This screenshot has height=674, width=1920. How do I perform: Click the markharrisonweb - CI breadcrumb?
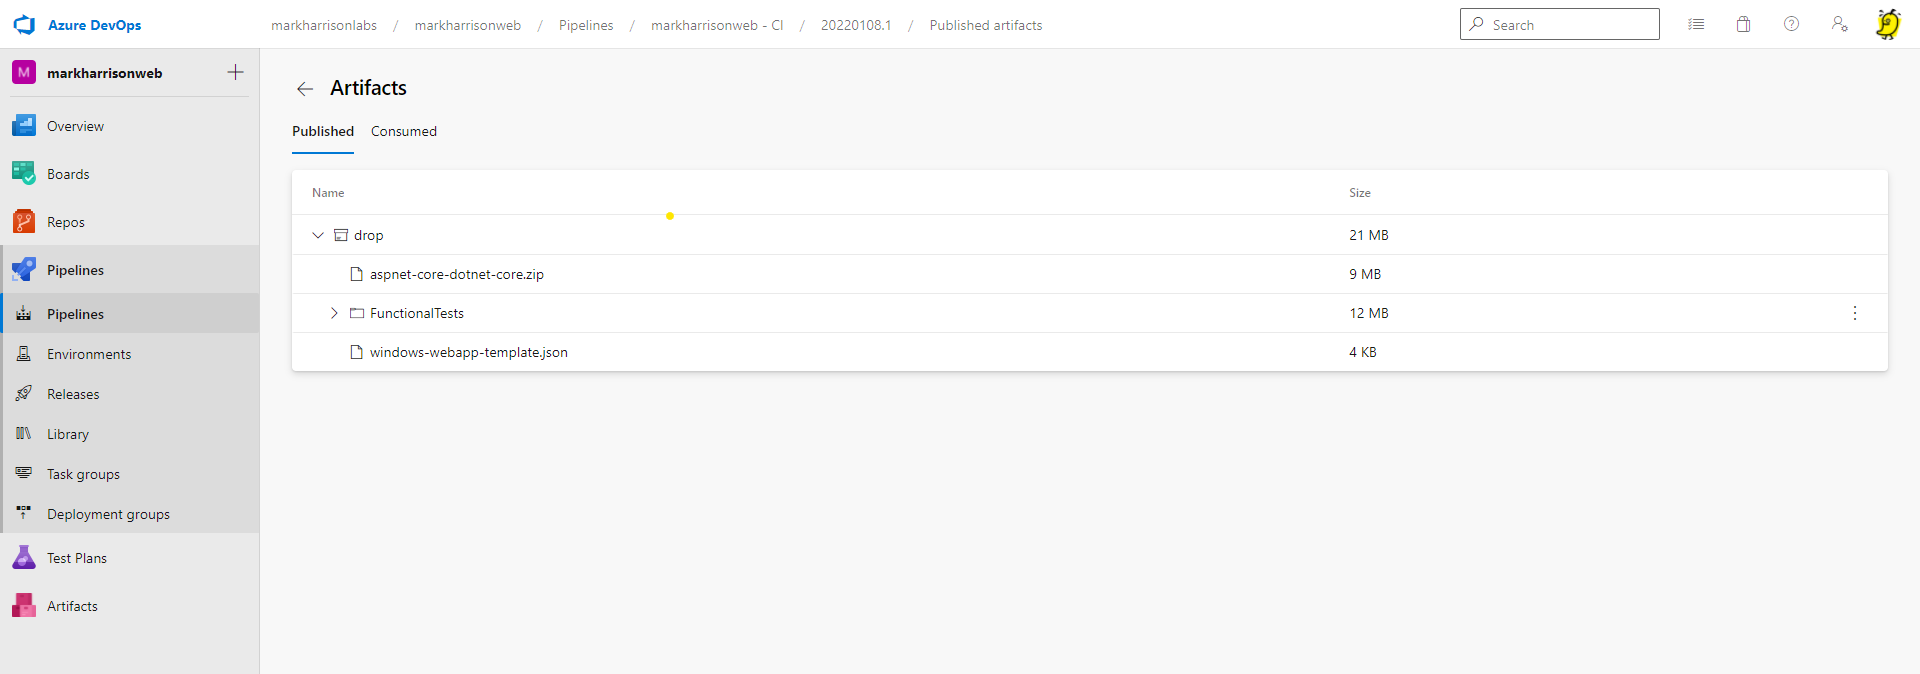coord(716,25)
